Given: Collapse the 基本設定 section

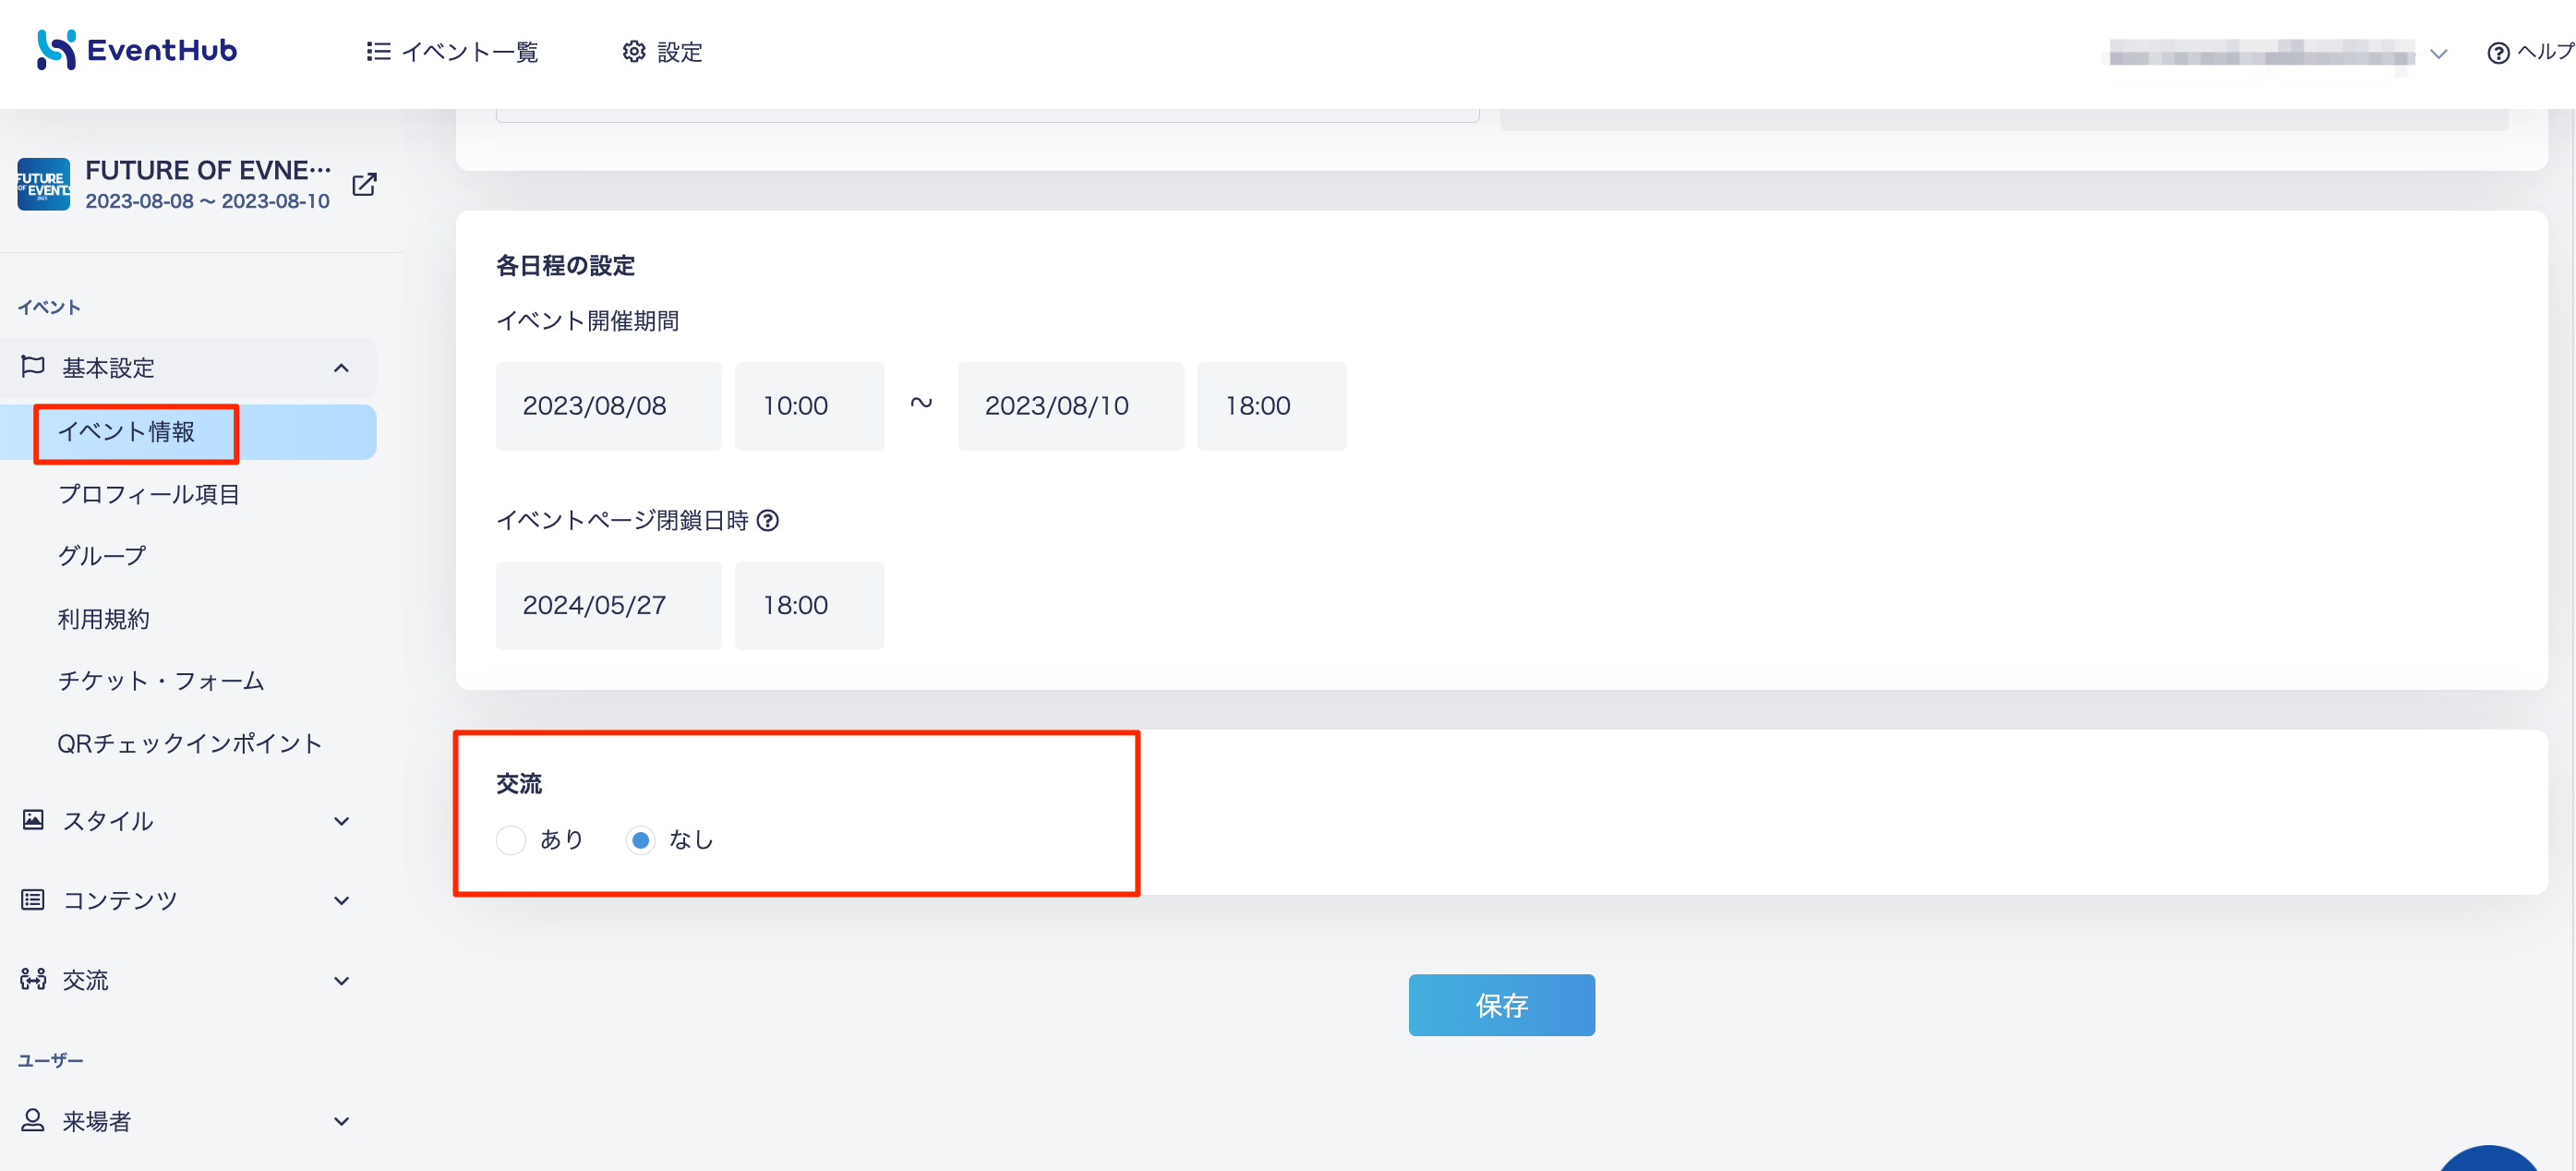Looking at the screenshot, I should click(341, 368).
